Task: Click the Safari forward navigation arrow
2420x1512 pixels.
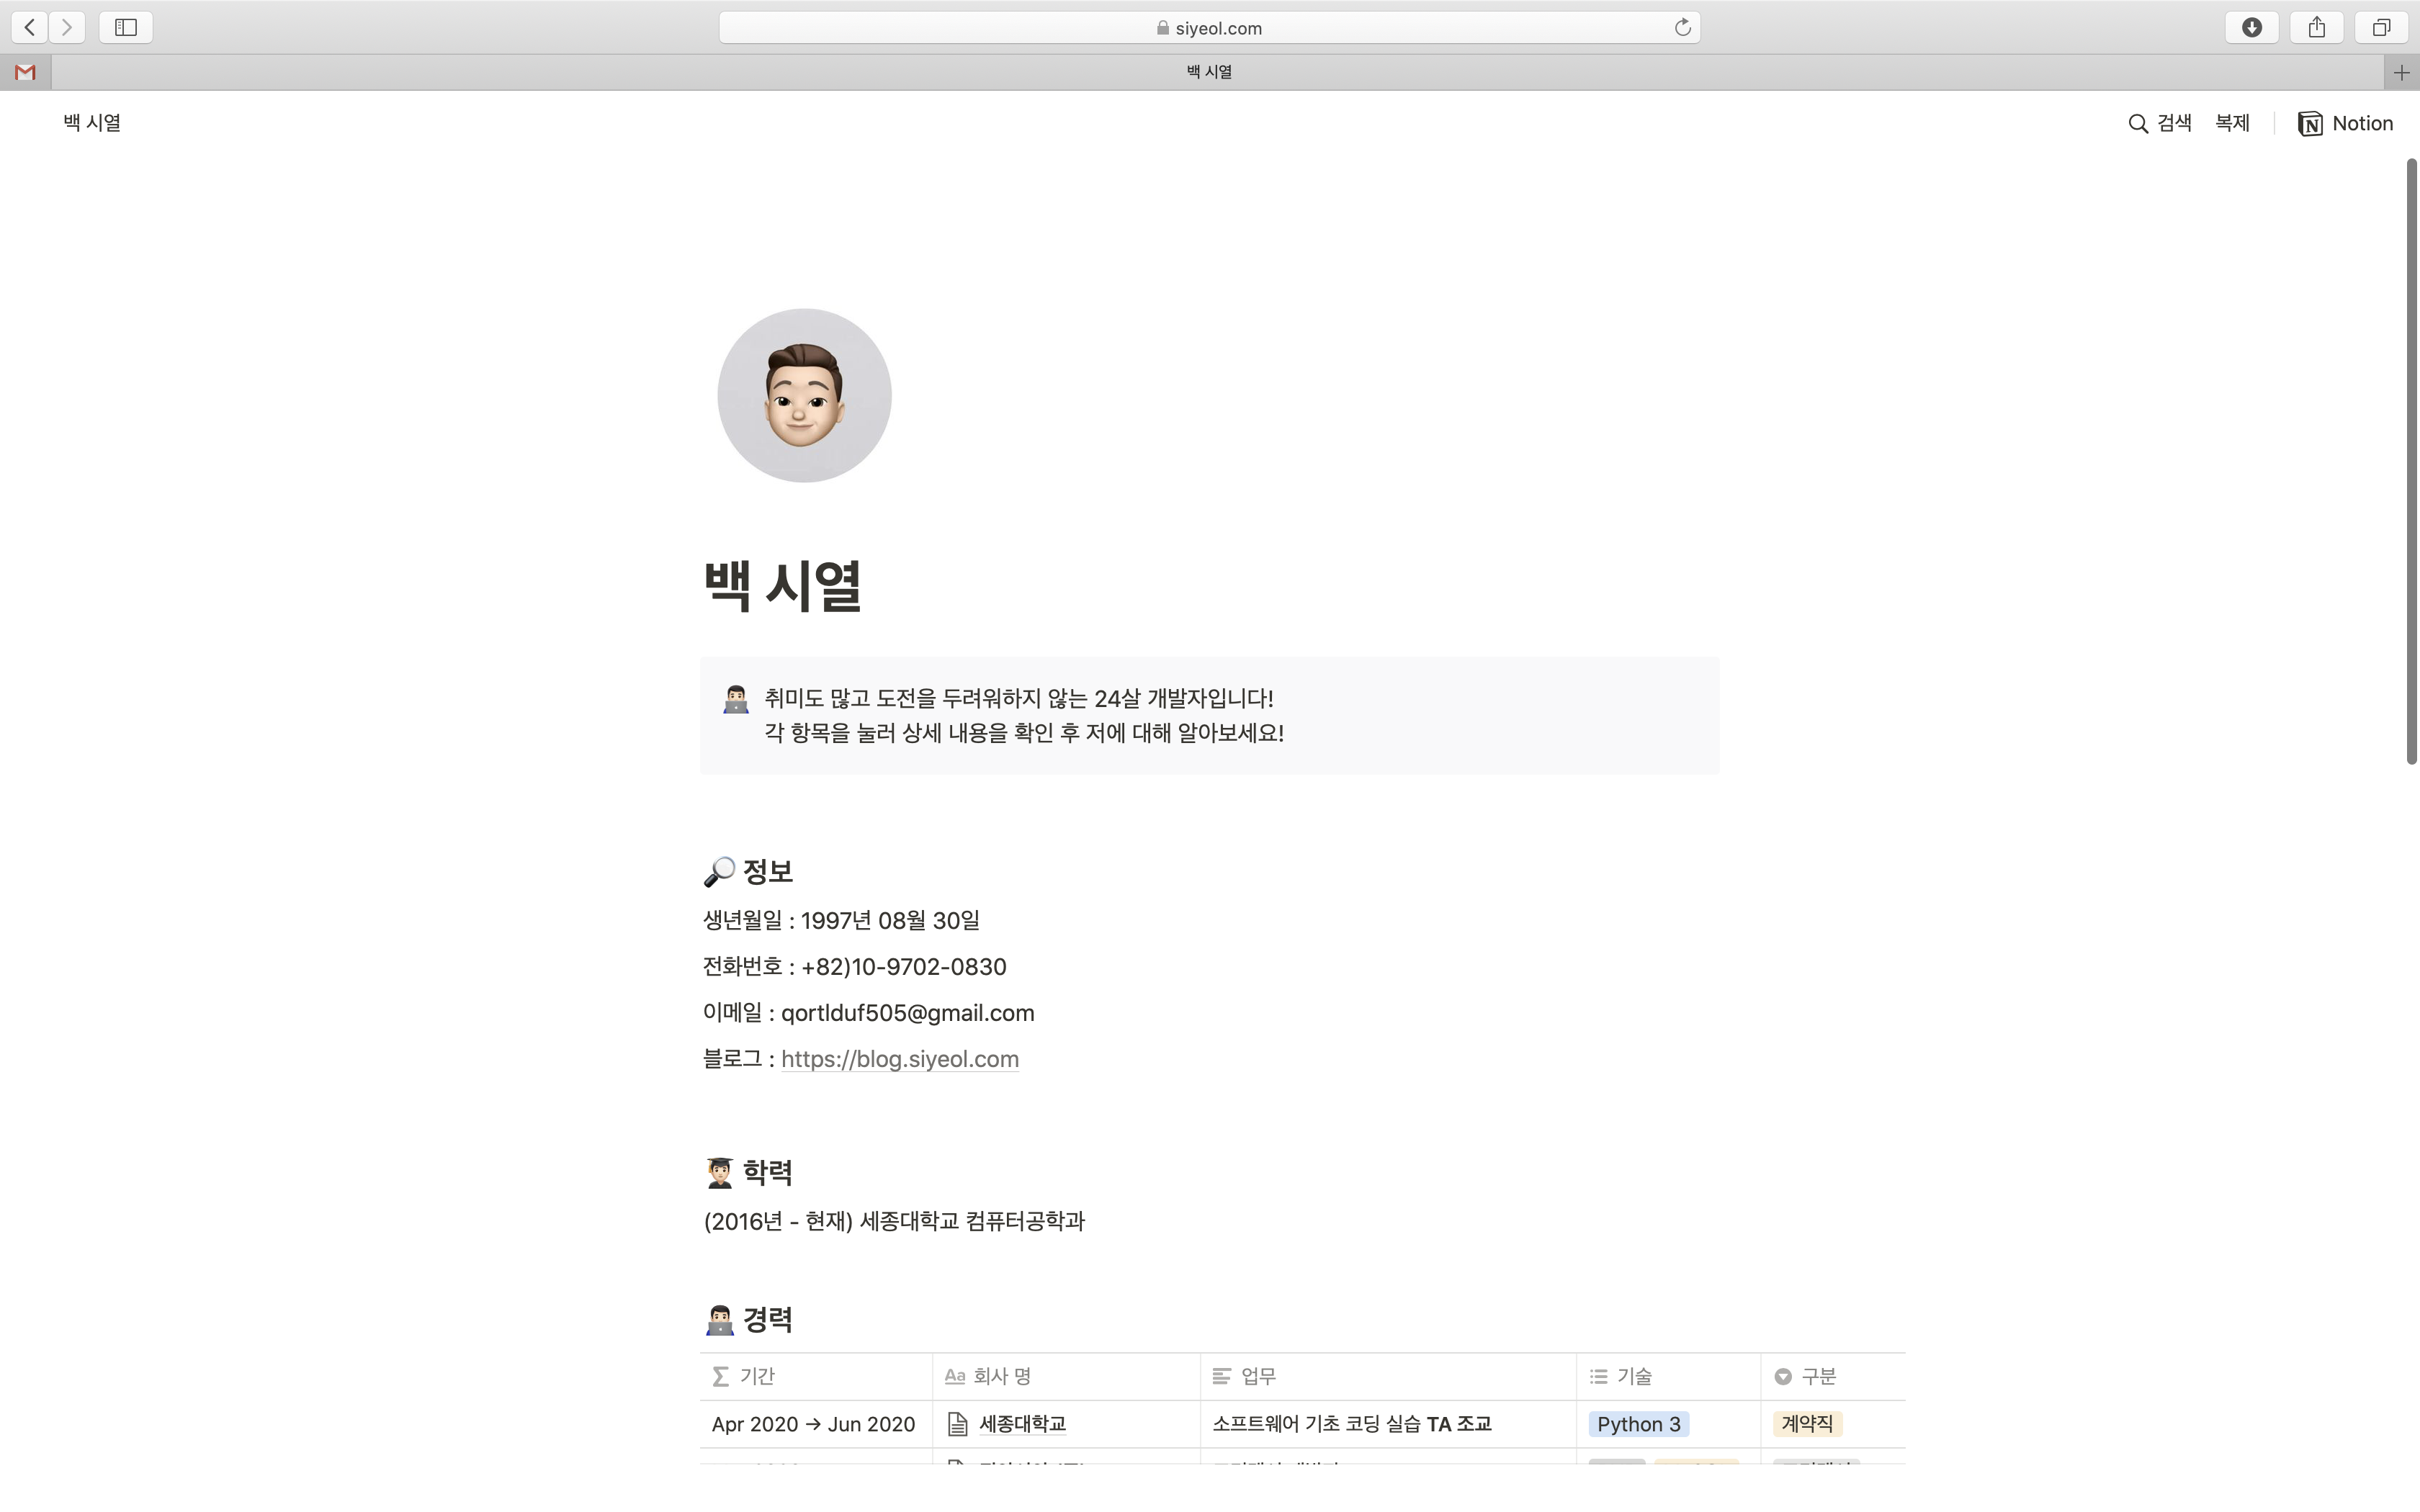Action: (67, 27)
